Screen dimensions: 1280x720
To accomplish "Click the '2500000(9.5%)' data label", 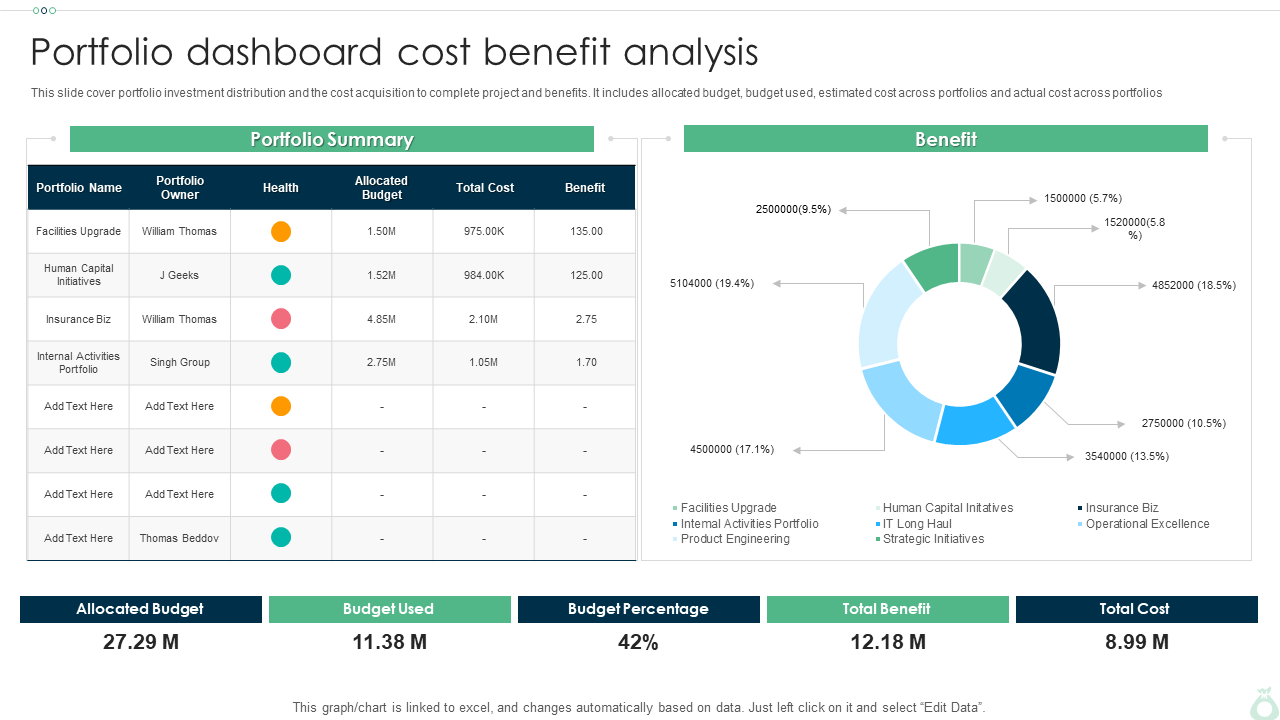I will click(794, 209).
